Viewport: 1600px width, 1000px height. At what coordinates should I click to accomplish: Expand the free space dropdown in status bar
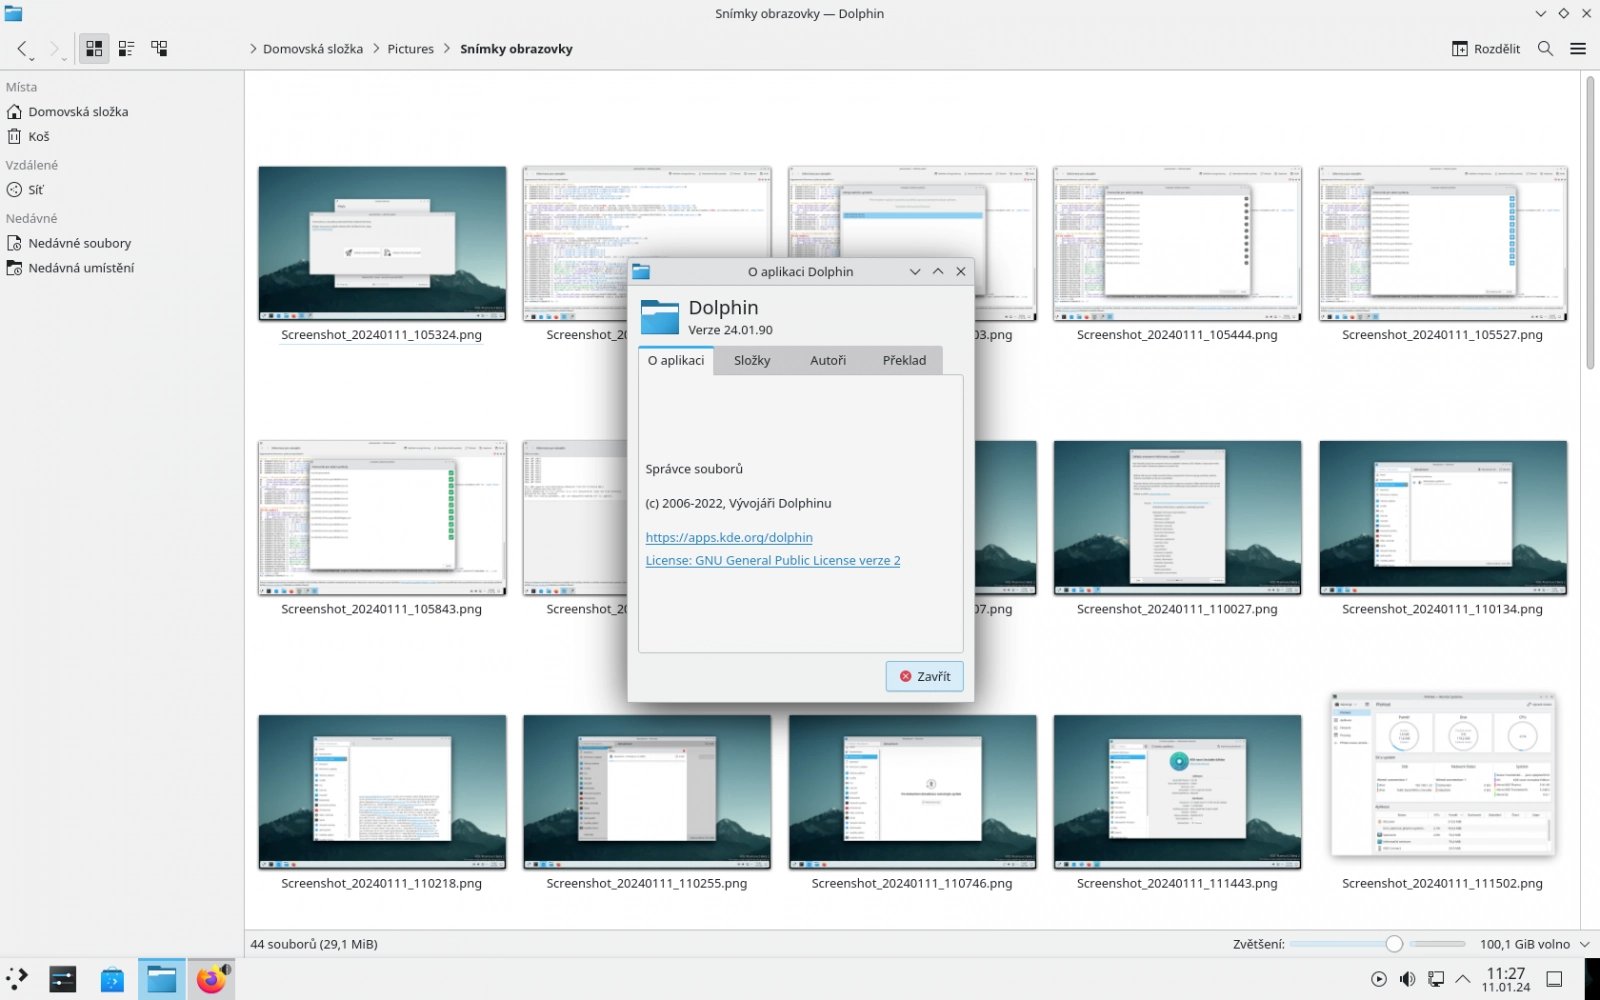coord(1584,944)
